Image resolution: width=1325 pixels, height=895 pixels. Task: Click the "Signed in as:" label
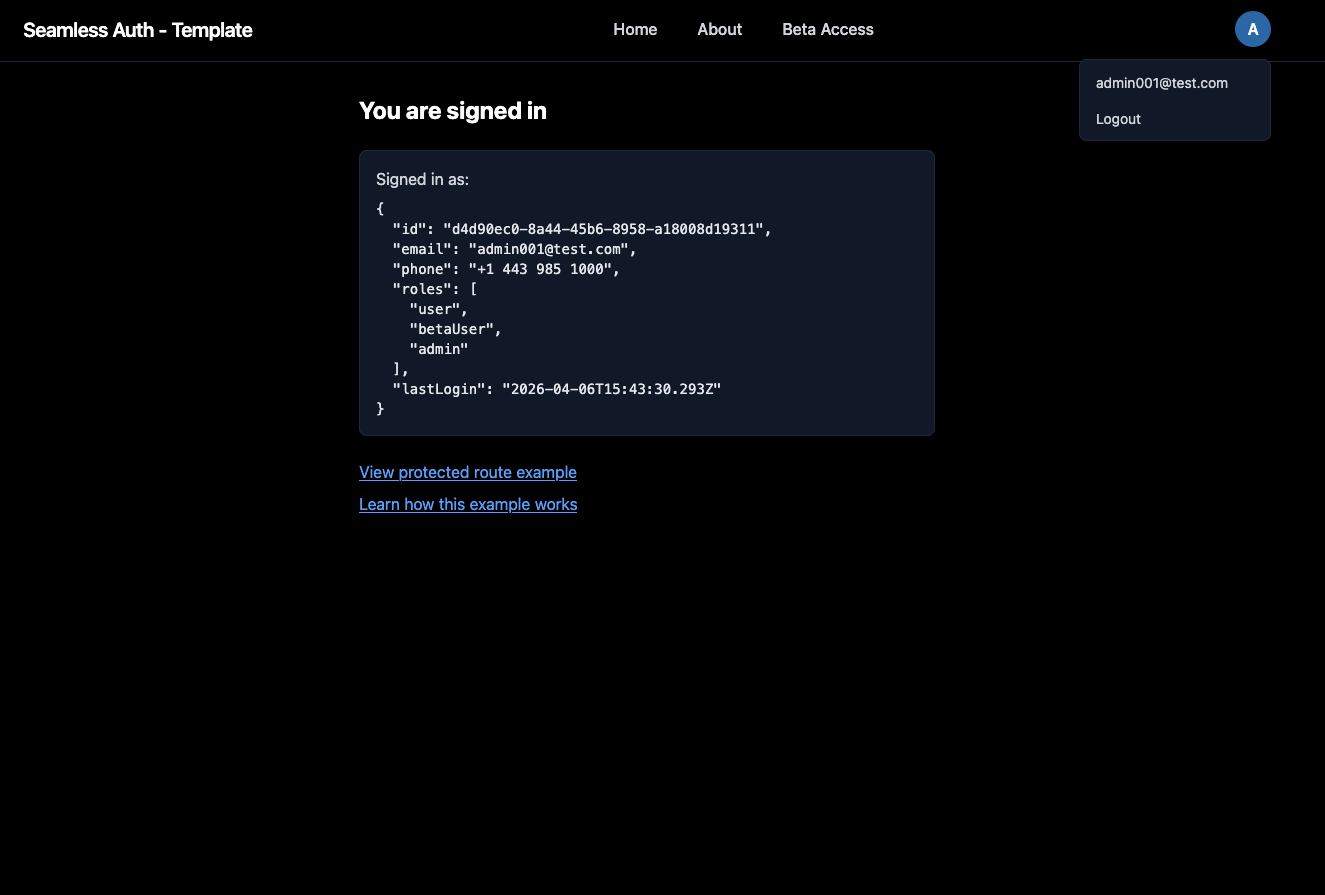pos(422,180)
